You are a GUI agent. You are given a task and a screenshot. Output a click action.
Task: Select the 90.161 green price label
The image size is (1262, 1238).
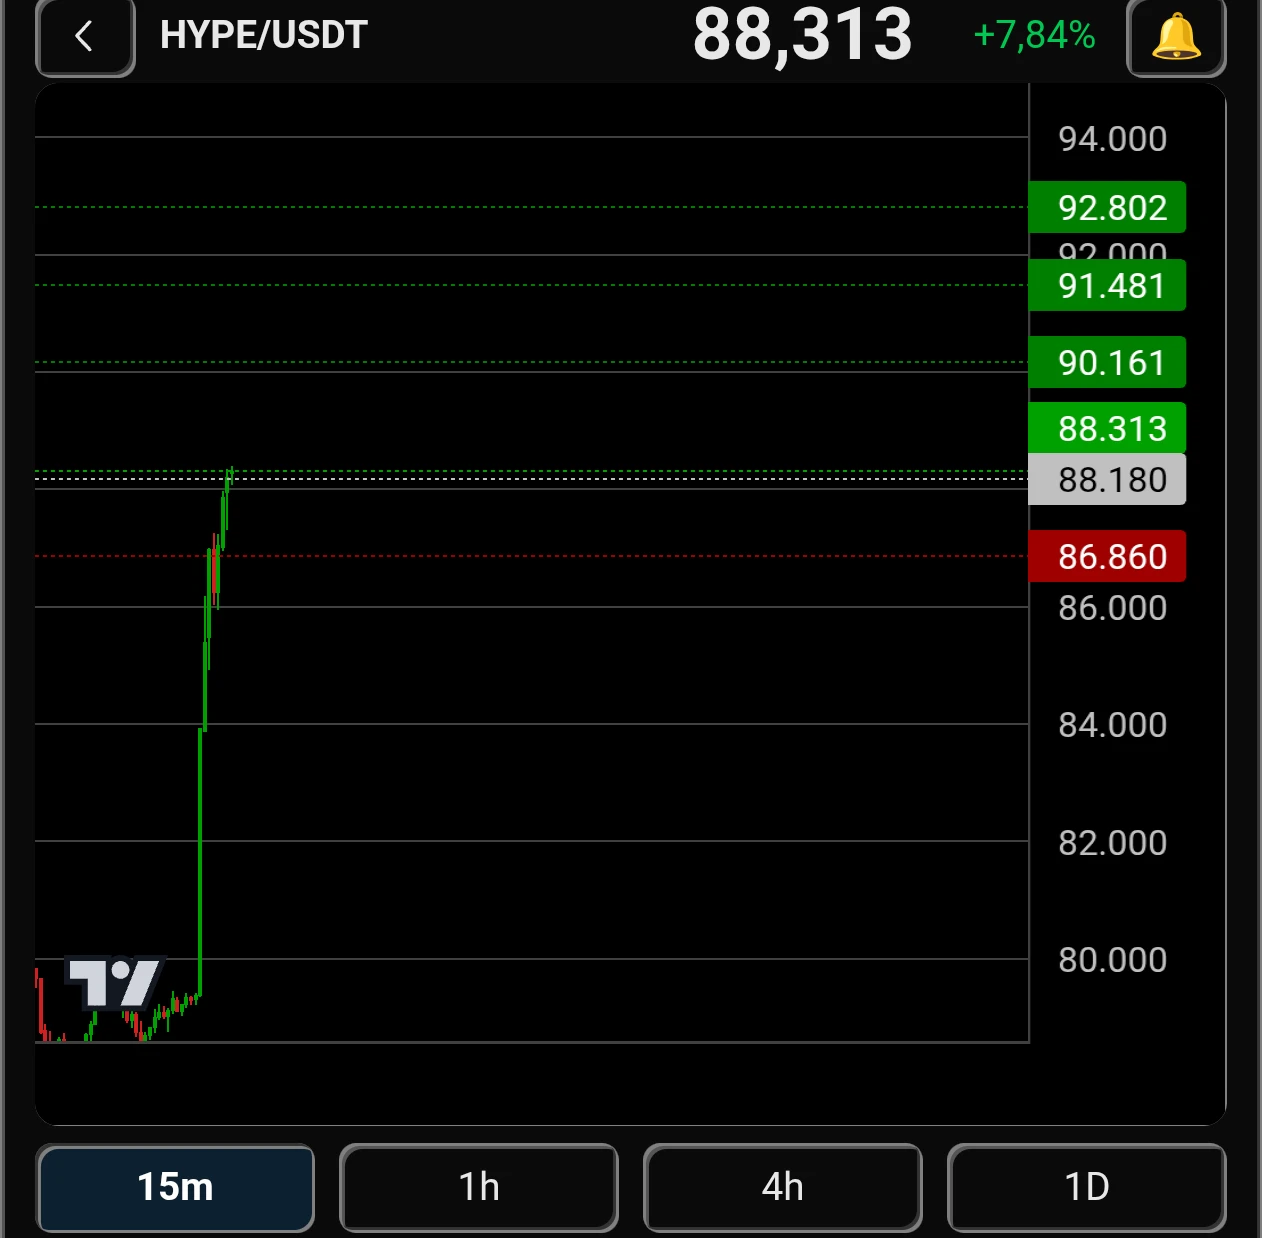click(1107, 362)
